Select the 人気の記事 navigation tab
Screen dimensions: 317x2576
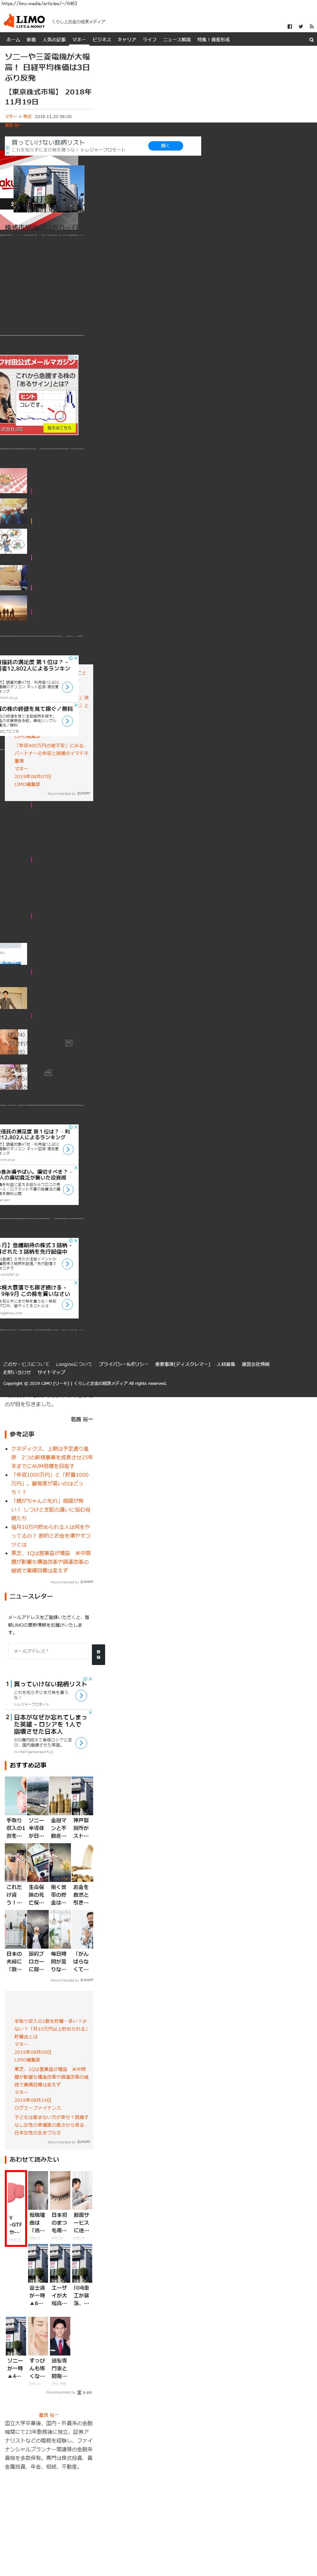(54, 40)
